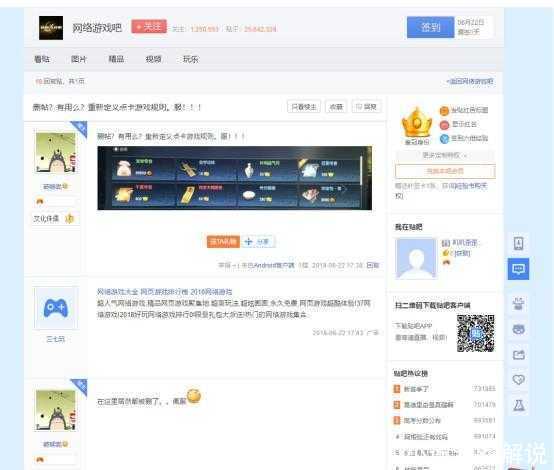Screen dimensions: 554x470
Task: Return to forum via top-right 返回网络游戏吧 link
Action: point(470,82)
